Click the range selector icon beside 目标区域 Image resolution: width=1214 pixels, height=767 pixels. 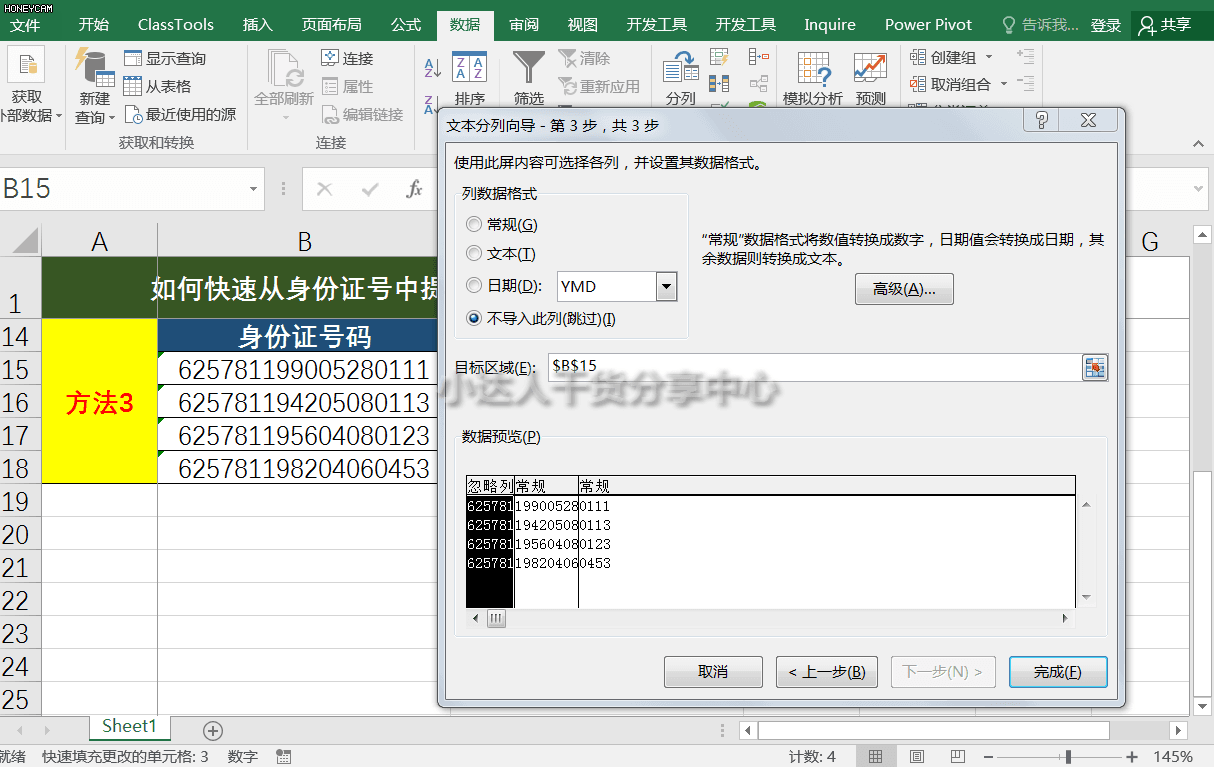pos(1095,367)
